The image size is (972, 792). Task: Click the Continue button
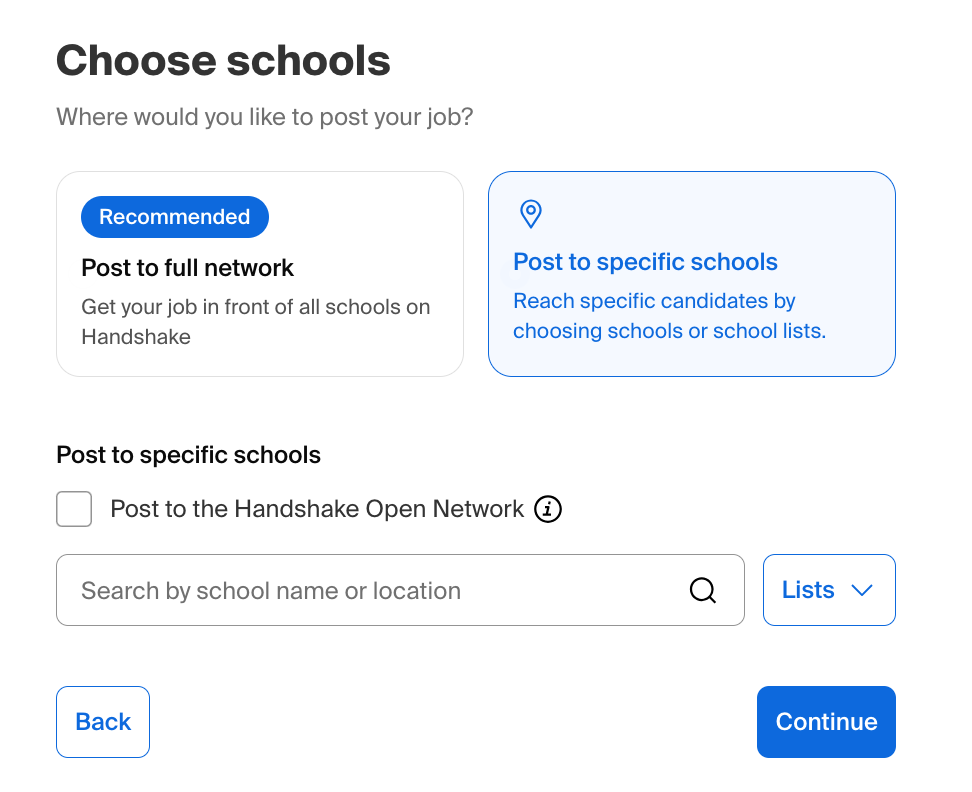click(826, 721)
